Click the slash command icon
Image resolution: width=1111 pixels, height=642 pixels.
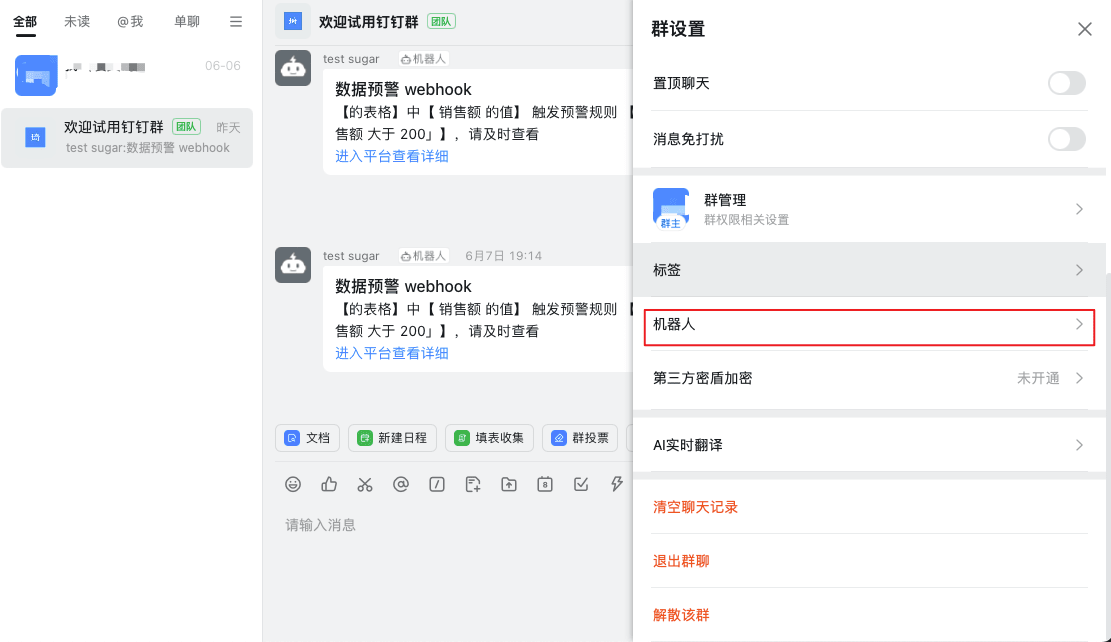click(x=436, y=484)
